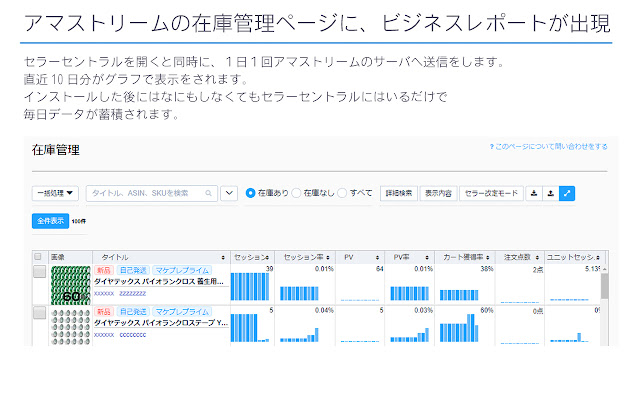Click the セッション column header
The width and height of the screenshot is (640, 400).
click(x=250, y=257)
